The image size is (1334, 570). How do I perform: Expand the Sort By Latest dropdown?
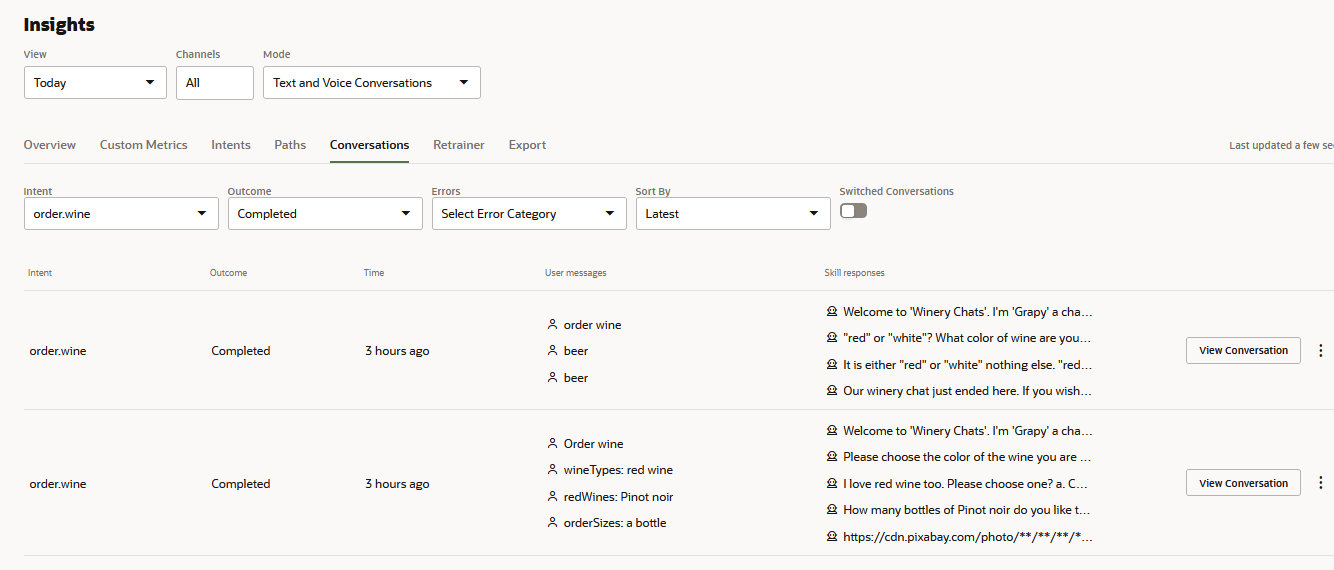(733, 214)
